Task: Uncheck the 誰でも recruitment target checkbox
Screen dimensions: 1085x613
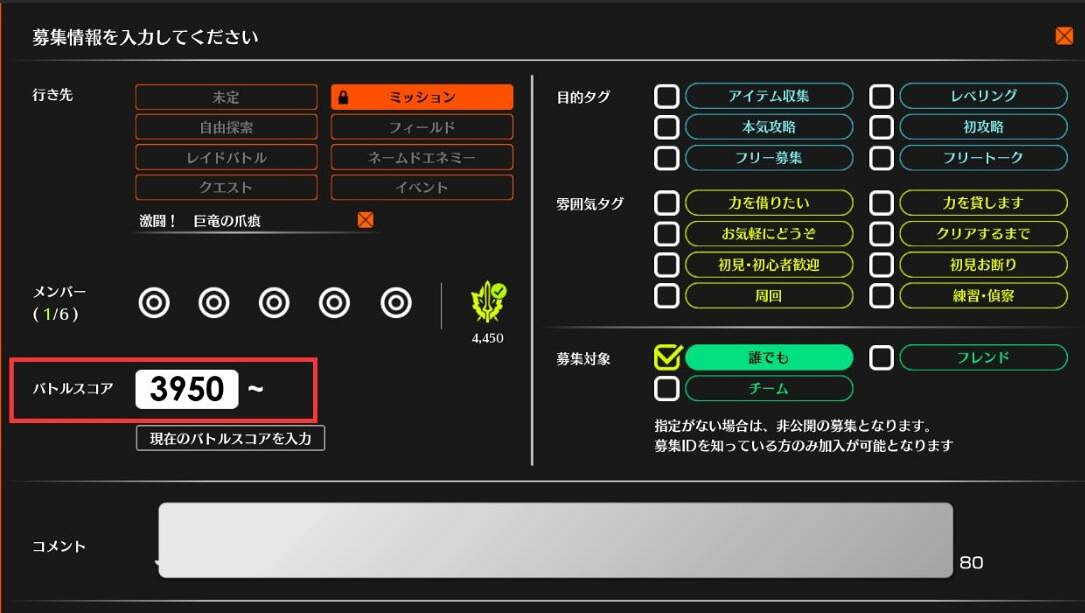Action: click(667, 357)
